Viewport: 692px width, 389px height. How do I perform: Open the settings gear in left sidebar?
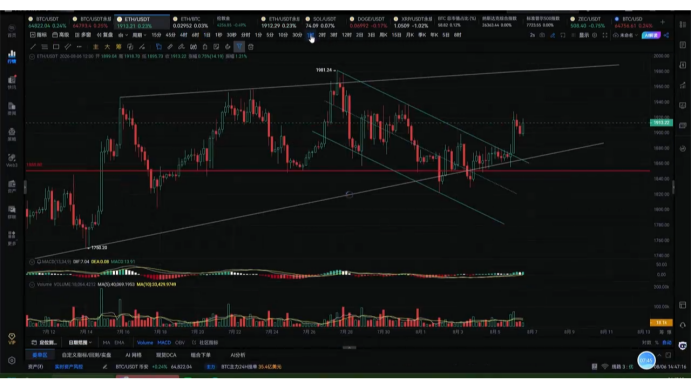12,361
